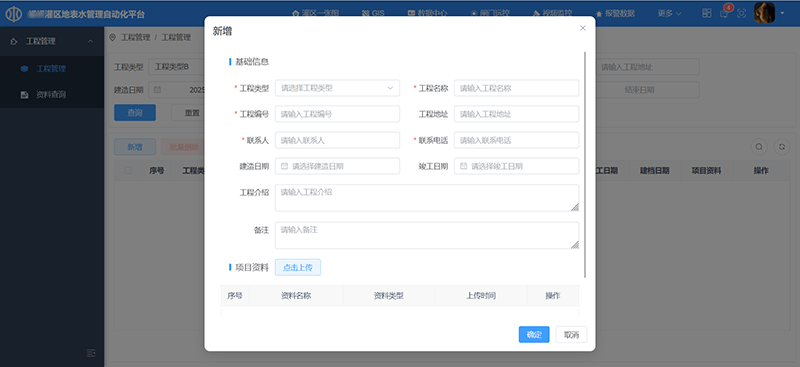This screenshot has height=367, width=800.
Task: Click the 工程名称 input field
Action: (516, 88)
